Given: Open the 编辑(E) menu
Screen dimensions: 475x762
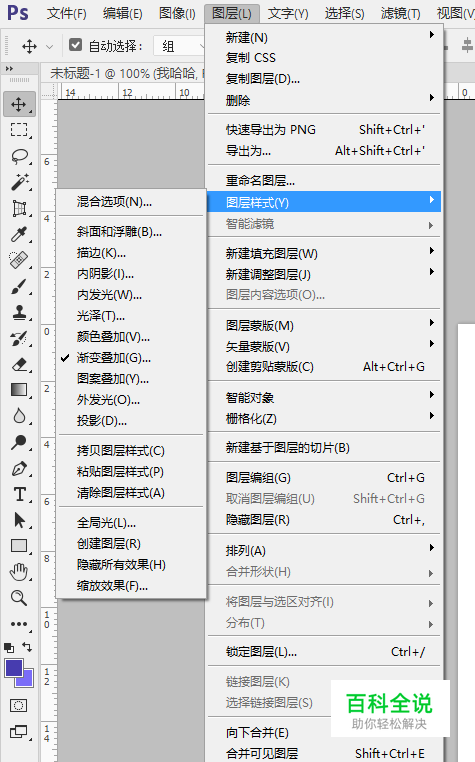Looking at the screenshot, I should click(123, 13).
